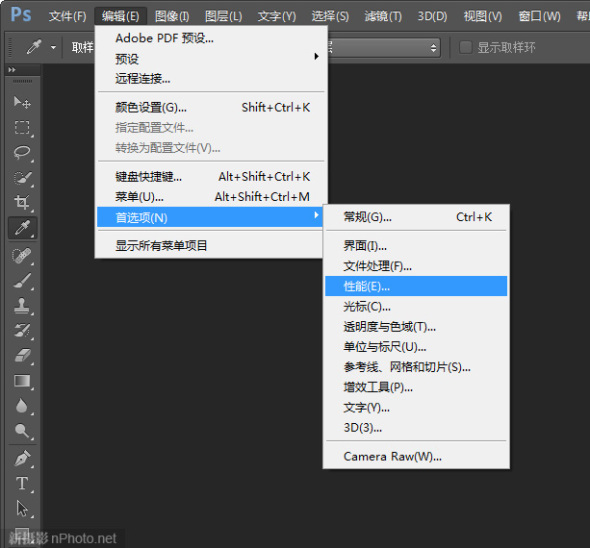The width and height of the screenshot is (590, 548).
Task: Select the Clone Stamp tool
Action: (x=22, y=306)
